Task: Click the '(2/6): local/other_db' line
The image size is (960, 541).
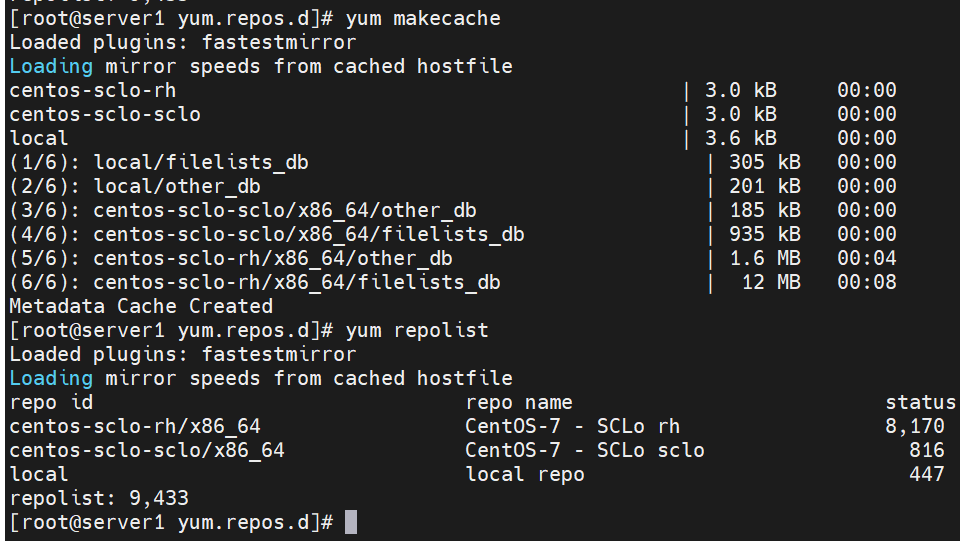Action: tap(135, 186)
